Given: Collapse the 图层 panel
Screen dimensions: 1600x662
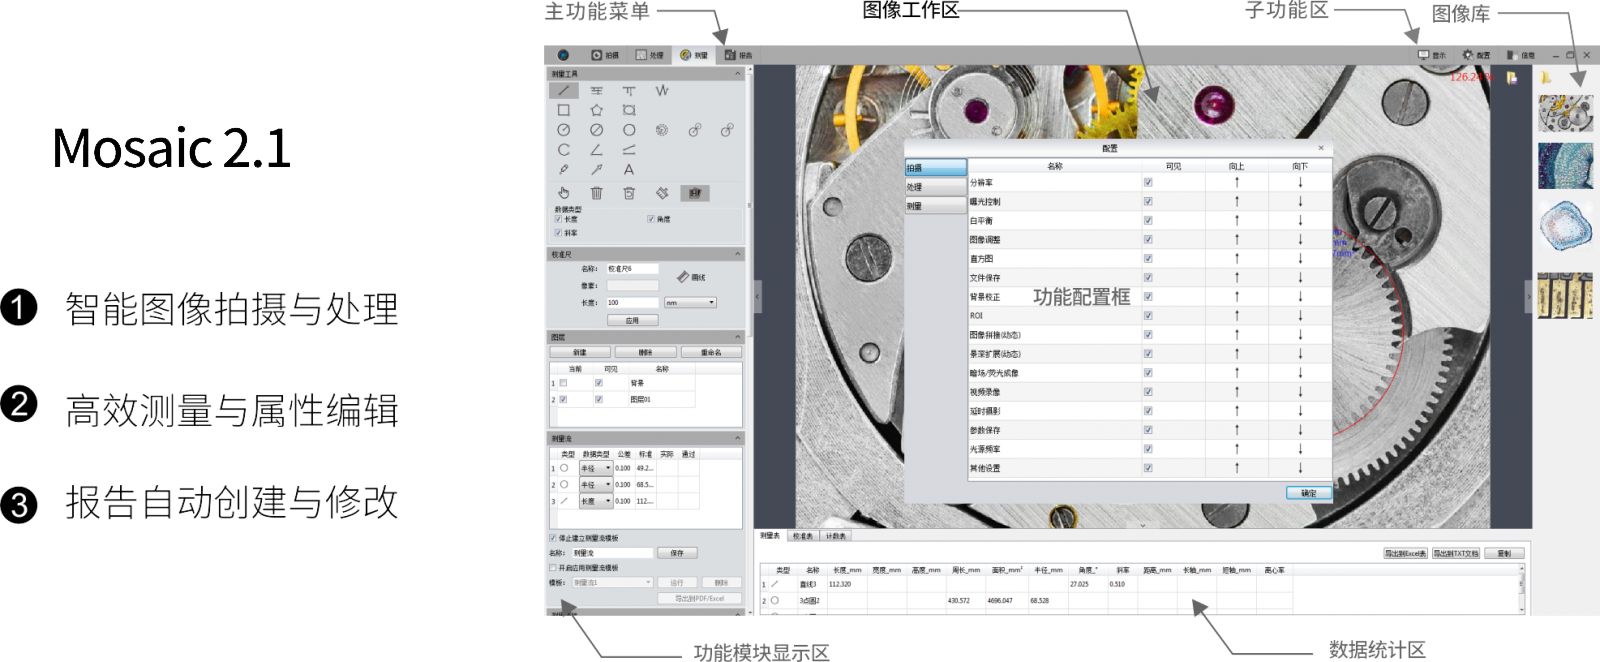Looking at the screenshot, I should click(738, 337).
